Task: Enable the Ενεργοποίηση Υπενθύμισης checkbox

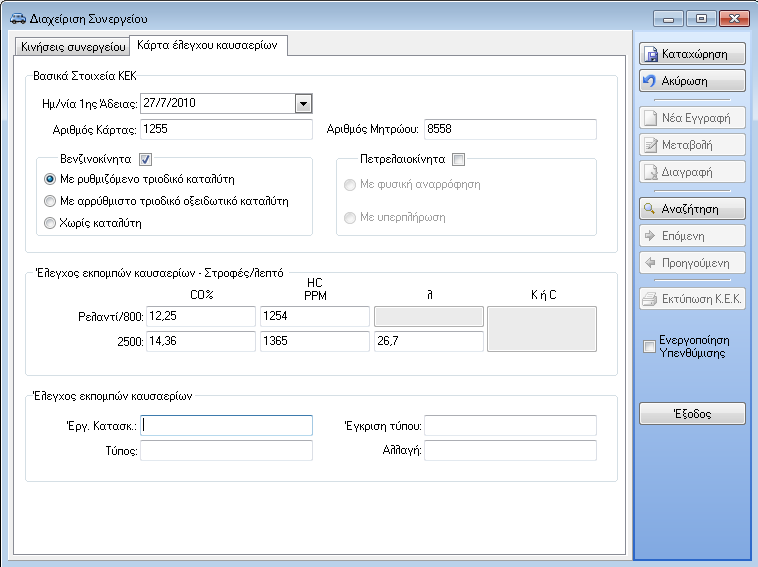Action: coord(649,347)
